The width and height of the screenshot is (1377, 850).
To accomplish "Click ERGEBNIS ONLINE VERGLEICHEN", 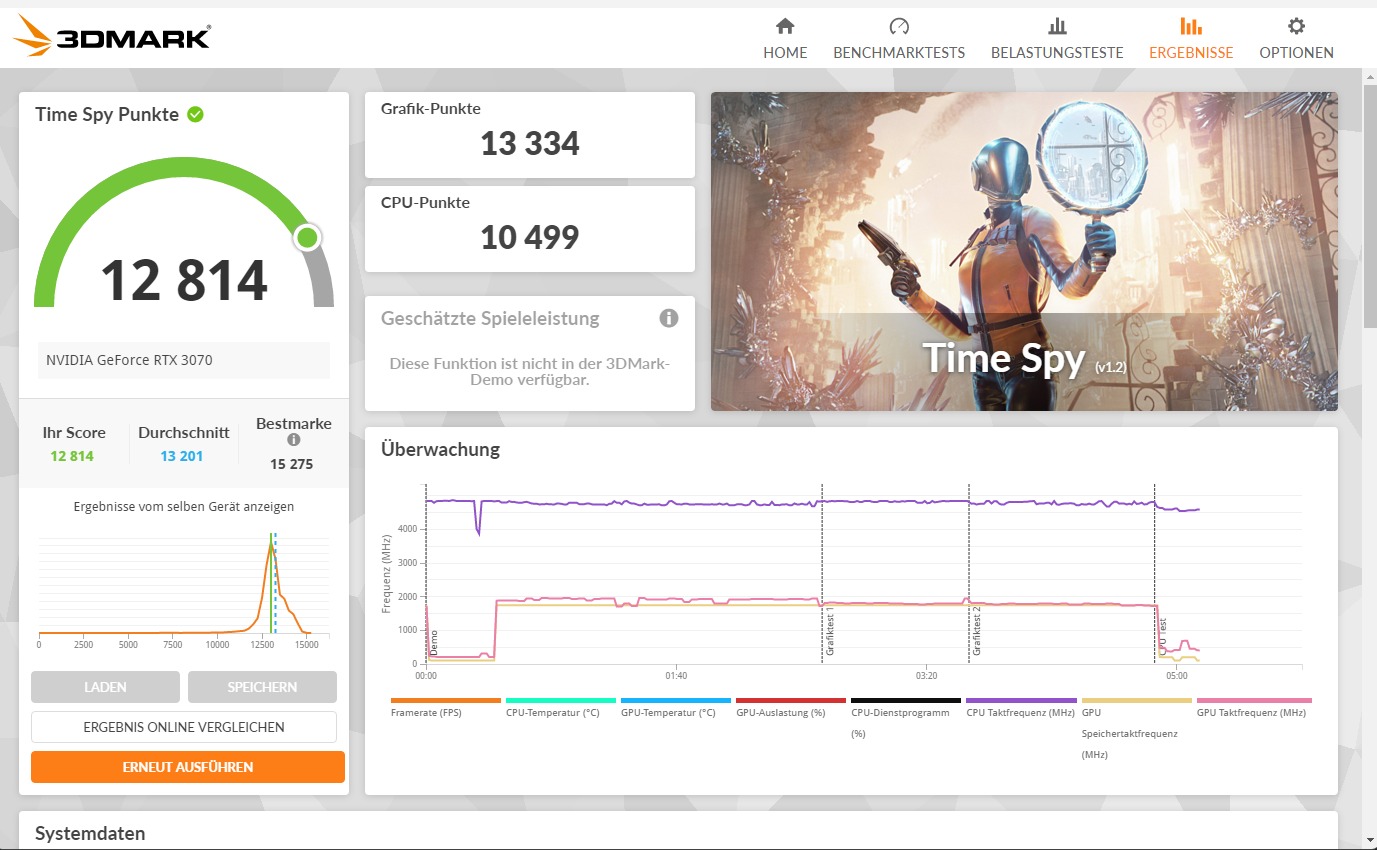I will [184, 727].
